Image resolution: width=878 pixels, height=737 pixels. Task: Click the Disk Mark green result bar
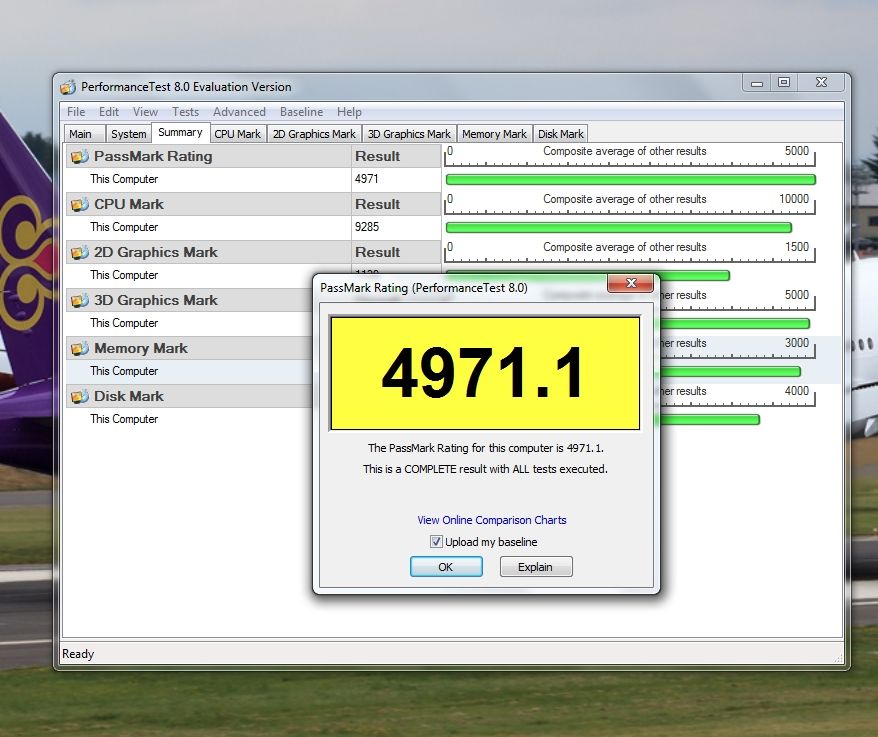click(710, 419)
